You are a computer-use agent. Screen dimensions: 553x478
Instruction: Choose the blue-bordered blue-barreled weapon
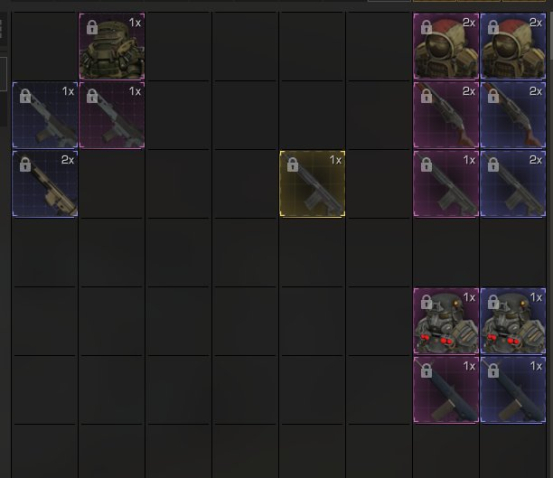click(513, 389)
